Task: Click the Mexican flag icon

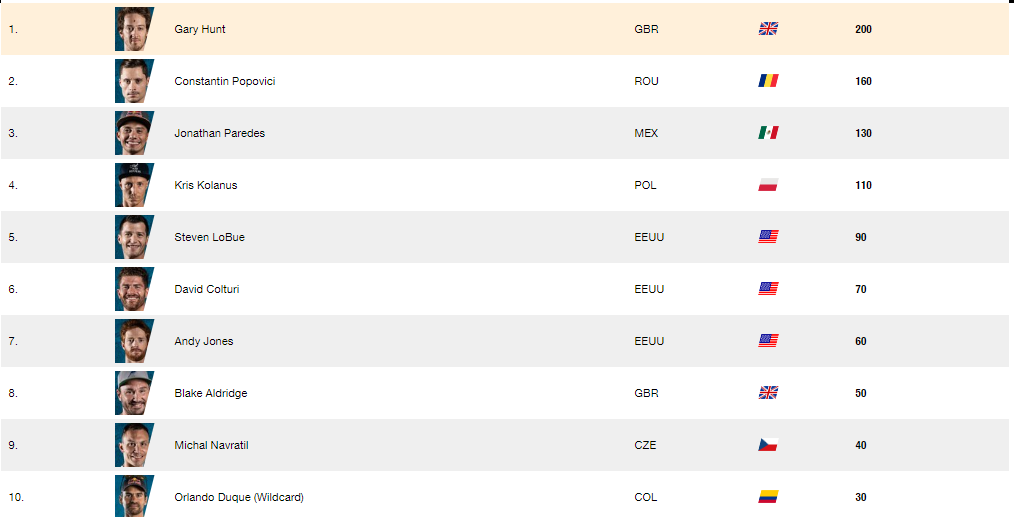Action: click(x=768, y=133)
